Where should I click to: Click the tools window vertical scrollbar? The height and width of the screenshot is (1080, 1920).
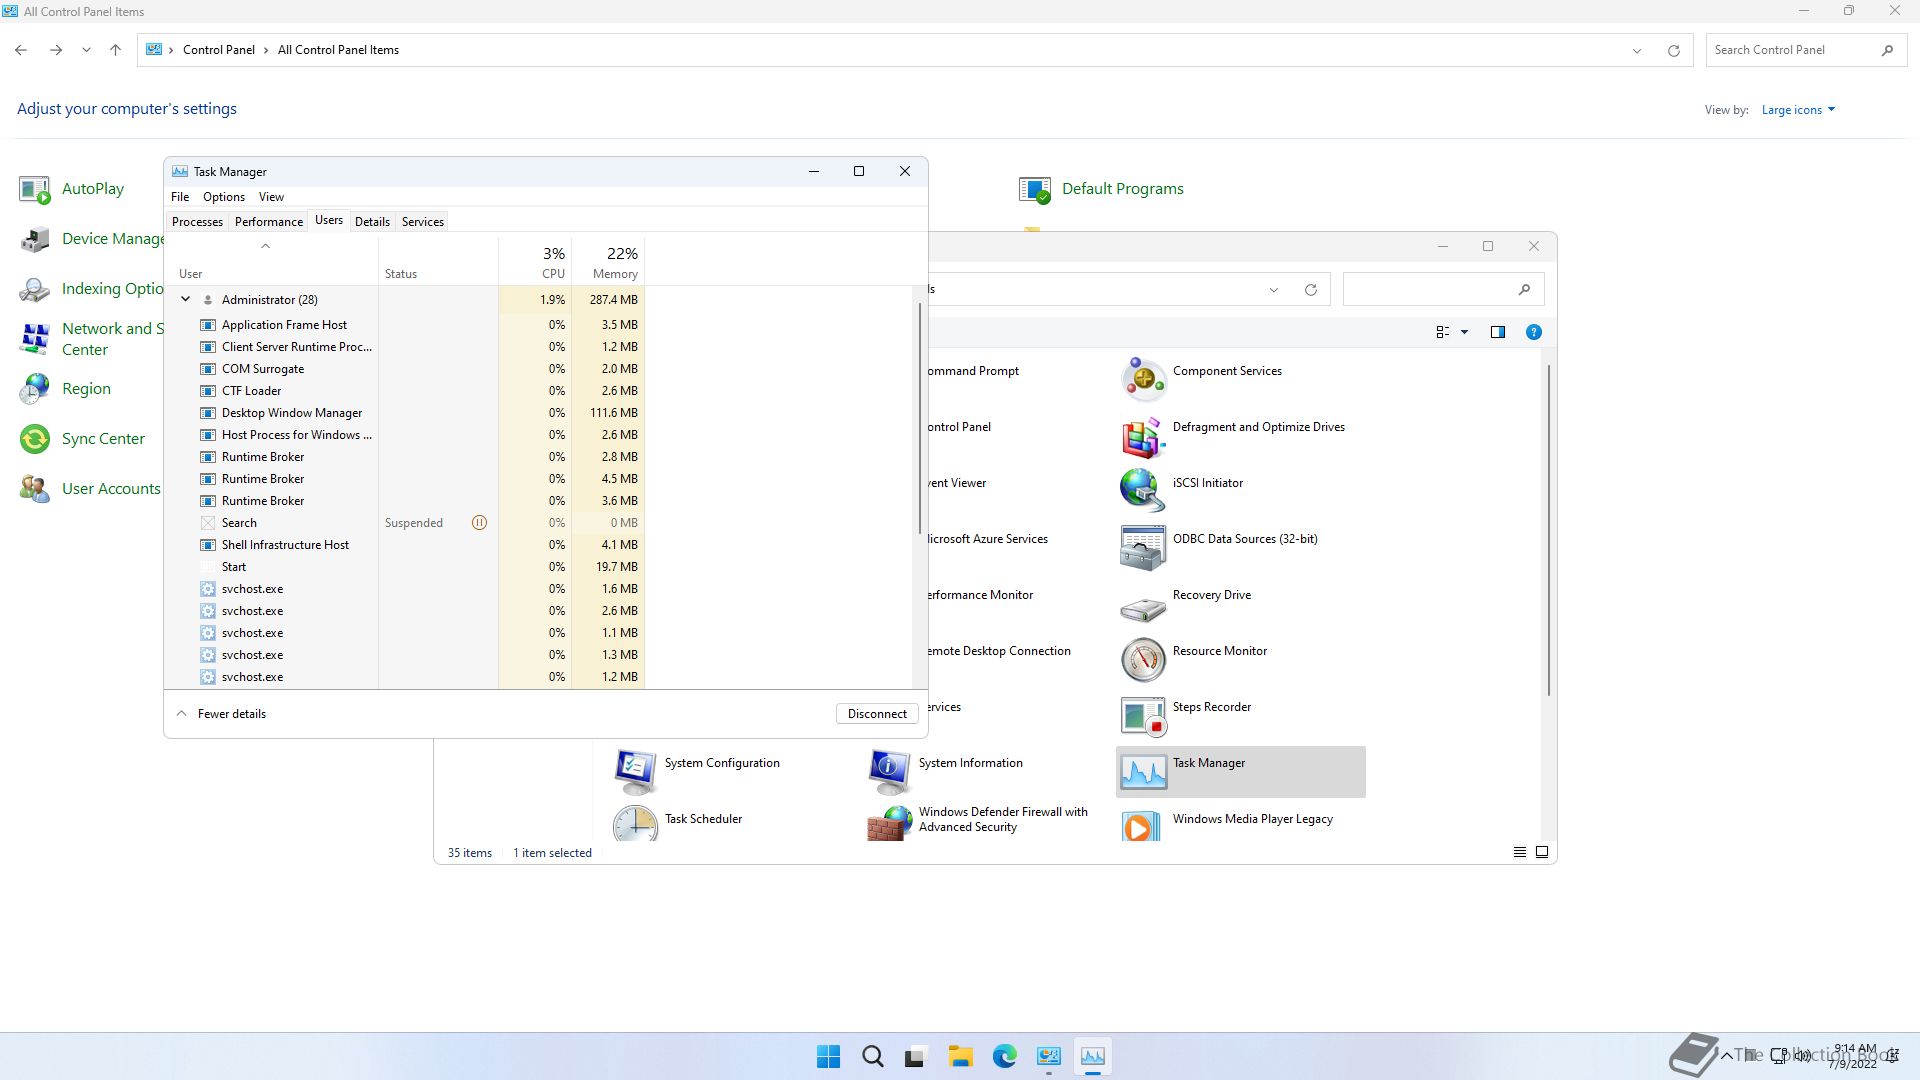[1549, 530]
